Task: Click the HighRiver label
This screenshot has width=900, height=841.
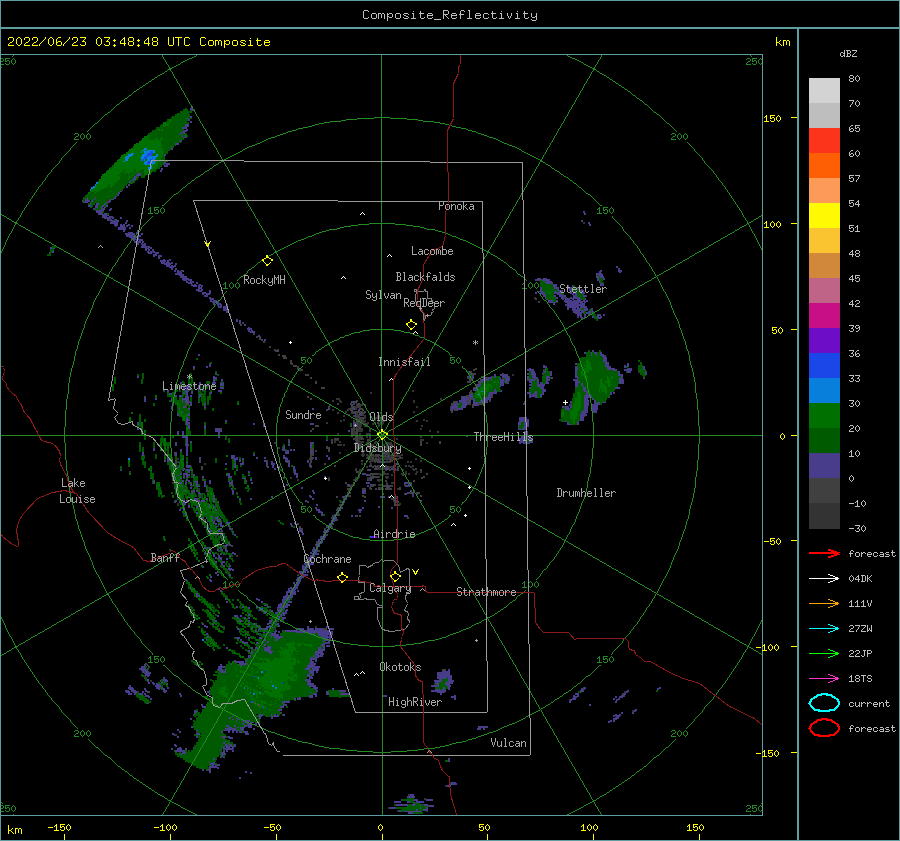Action: [x=415, y=702]
